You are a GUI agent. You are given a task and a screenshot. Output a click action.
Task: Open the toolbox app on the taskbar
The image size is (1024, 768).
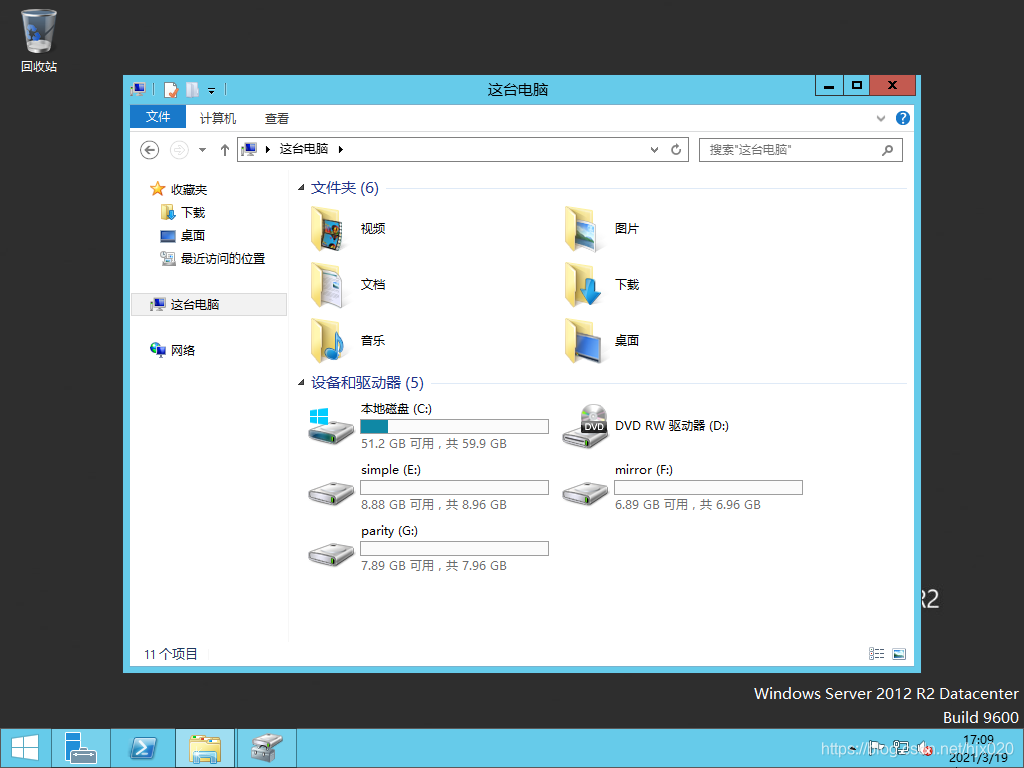[x=266, y=748]
